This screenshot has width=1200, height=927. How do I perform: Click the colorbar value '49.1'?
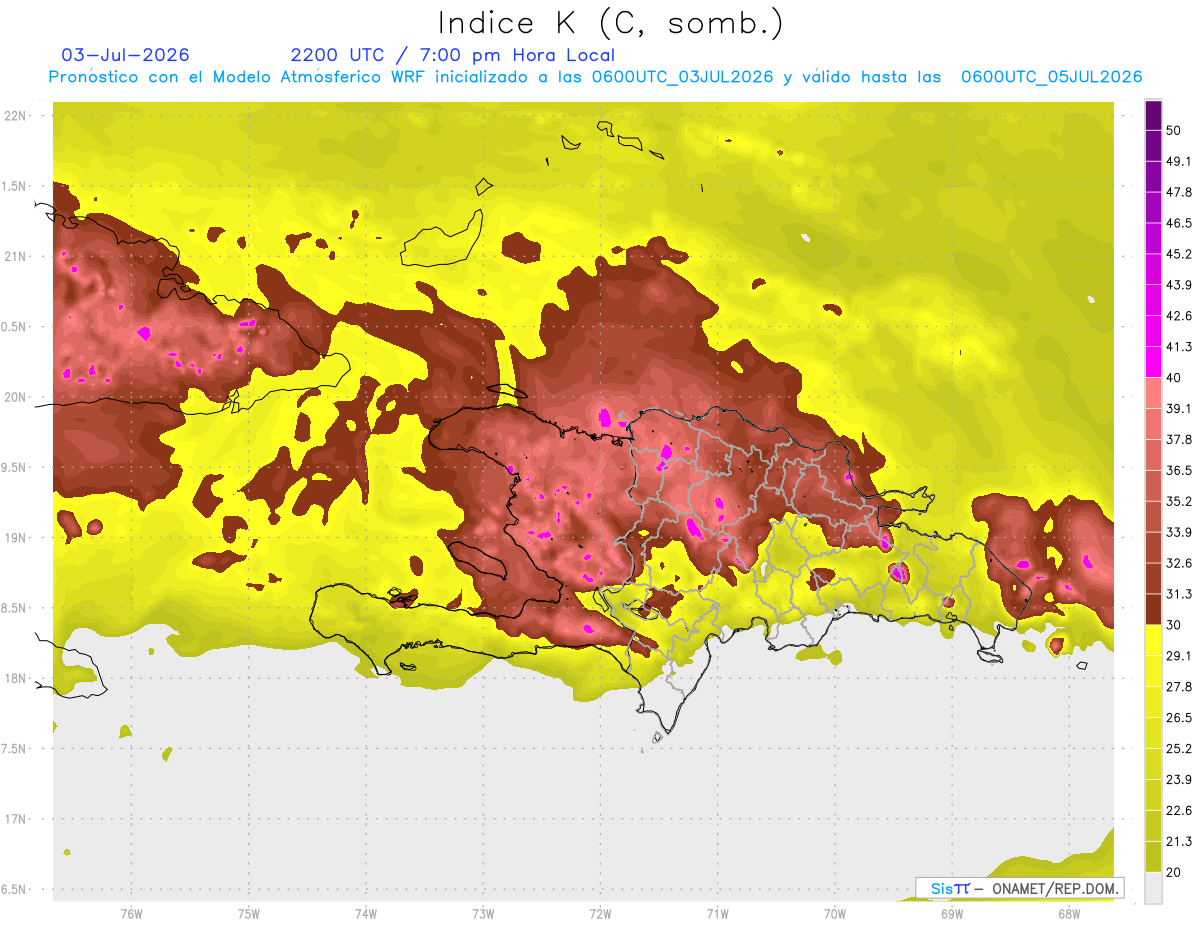(1179, 161)
